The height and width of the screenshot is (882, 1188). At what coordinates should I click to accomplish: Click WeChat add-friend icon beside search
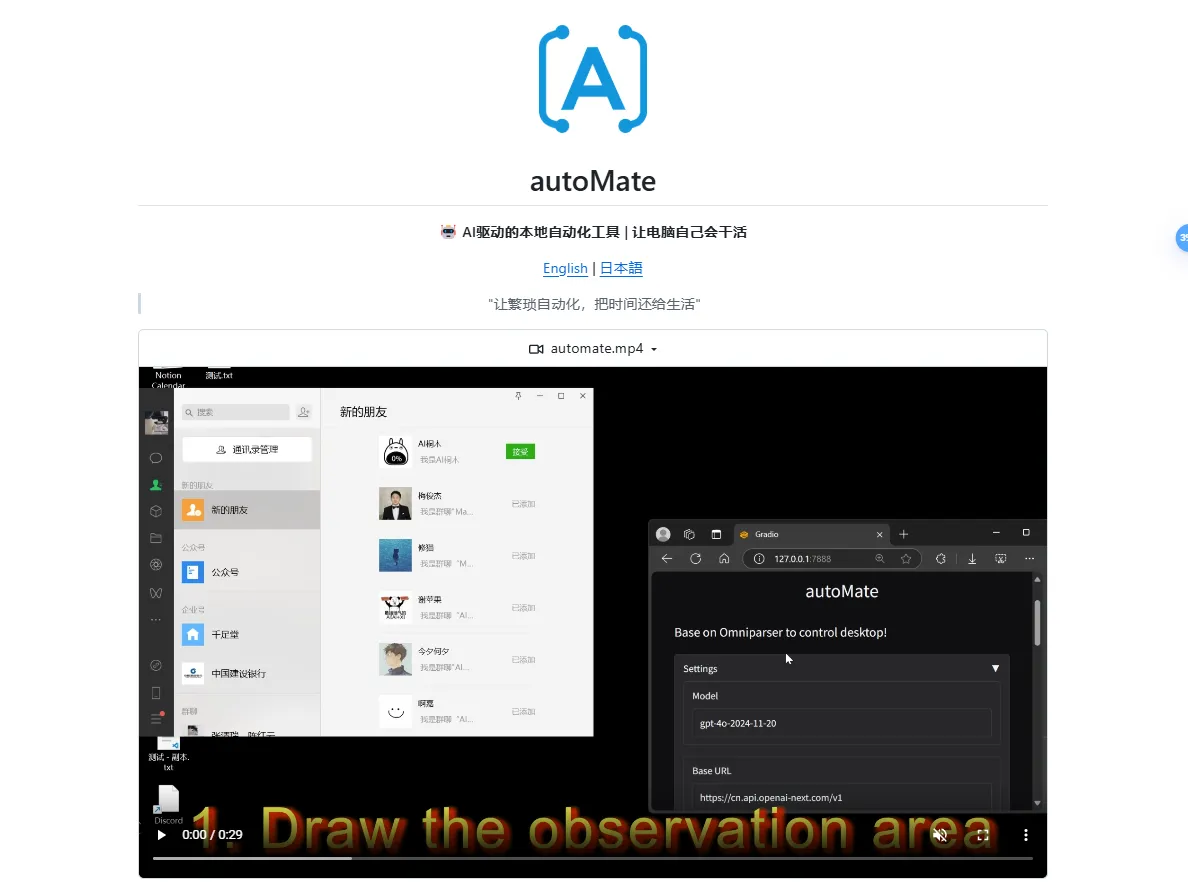coord(304,412)
